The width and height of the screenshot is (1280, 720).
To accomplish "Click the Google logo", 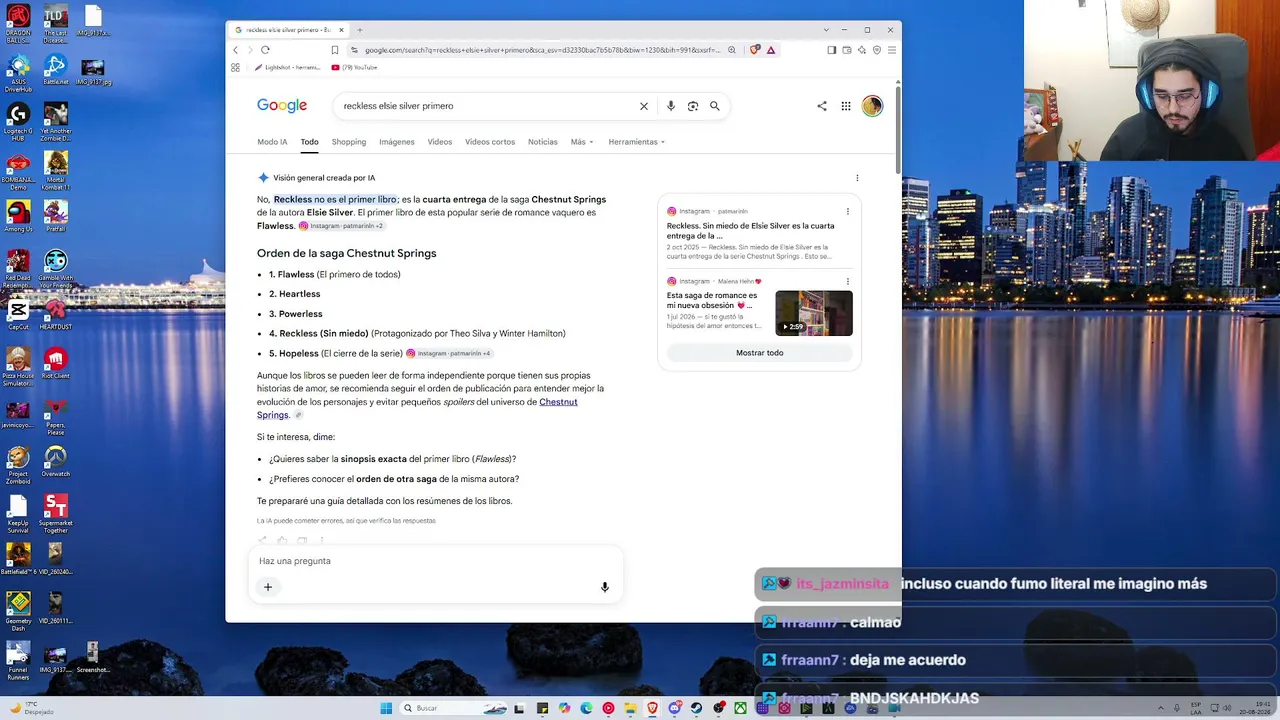I will [x=282, y=106].
